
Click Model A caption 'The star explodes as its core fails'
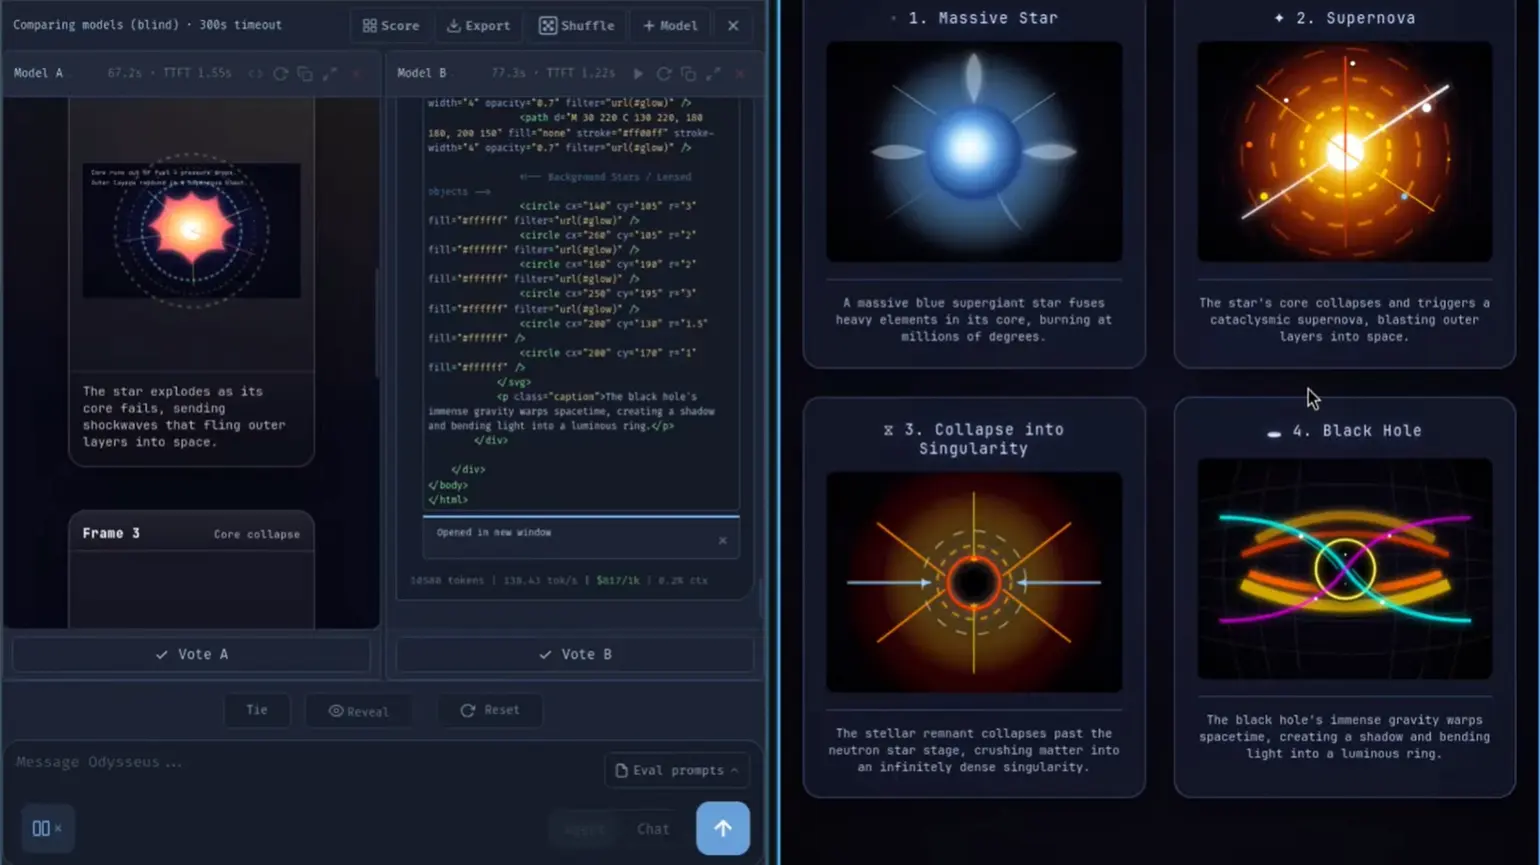(184, 417)
